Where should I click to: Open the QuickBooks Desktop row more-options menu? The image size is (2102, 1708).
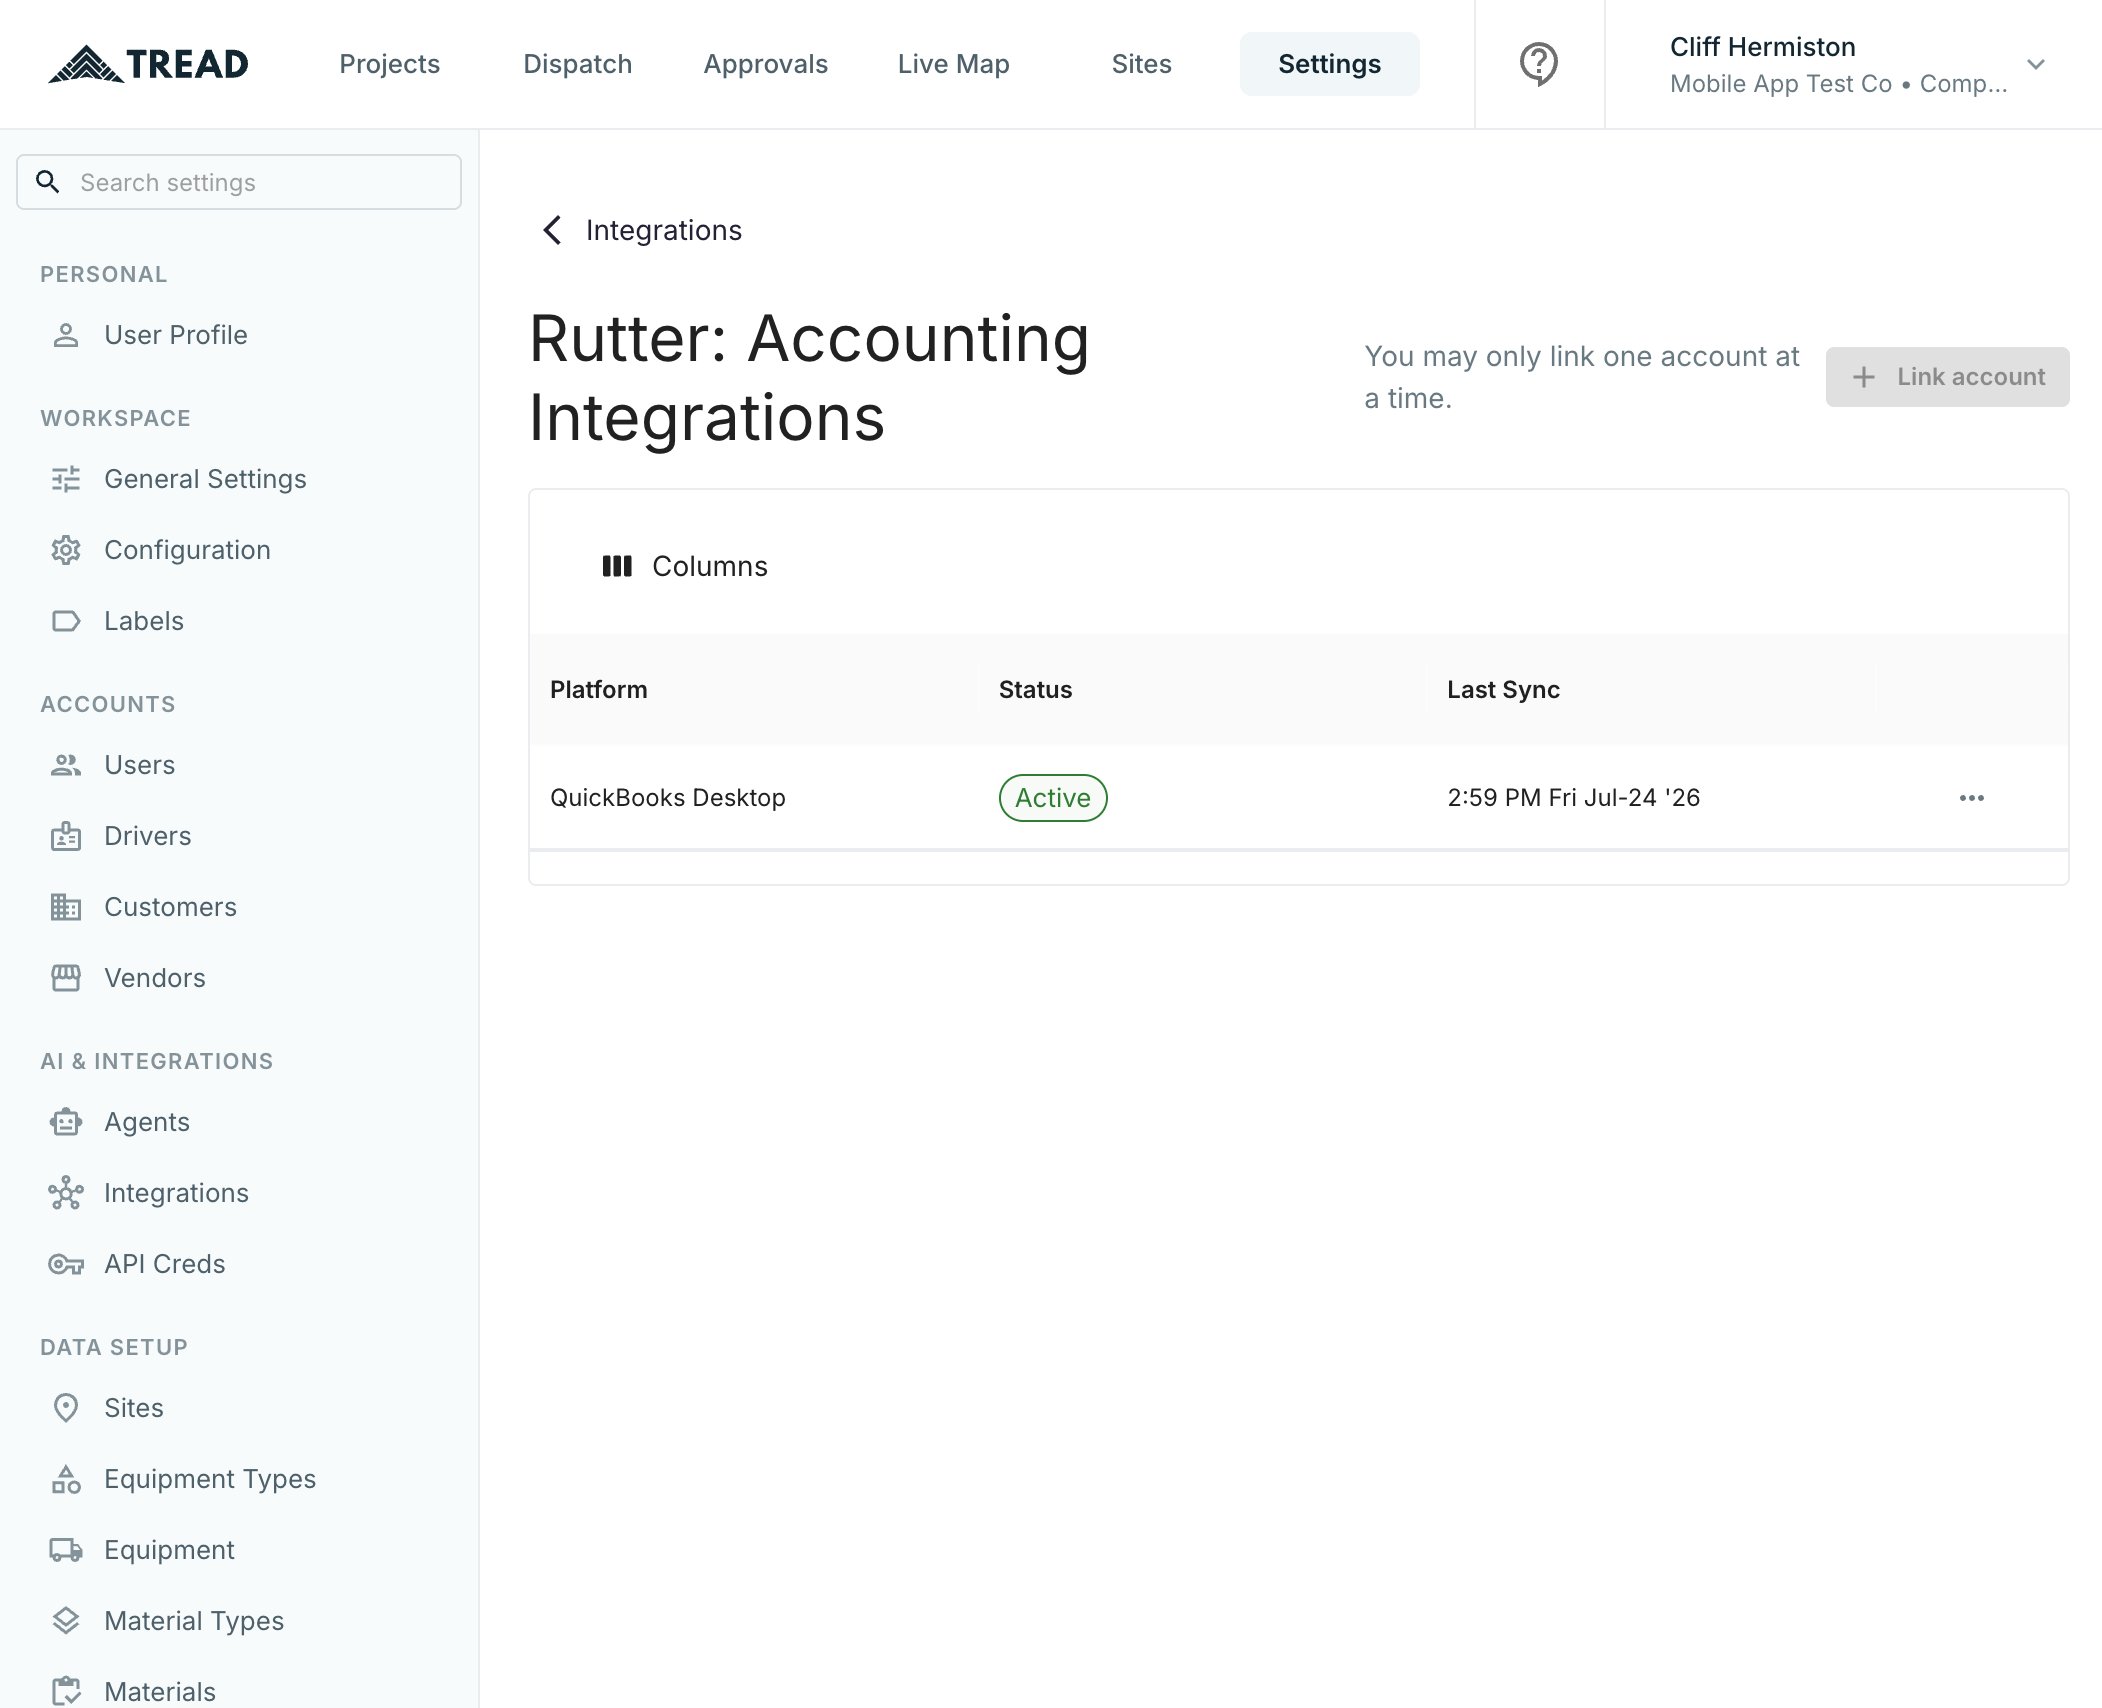click(x=1972, y=798)
